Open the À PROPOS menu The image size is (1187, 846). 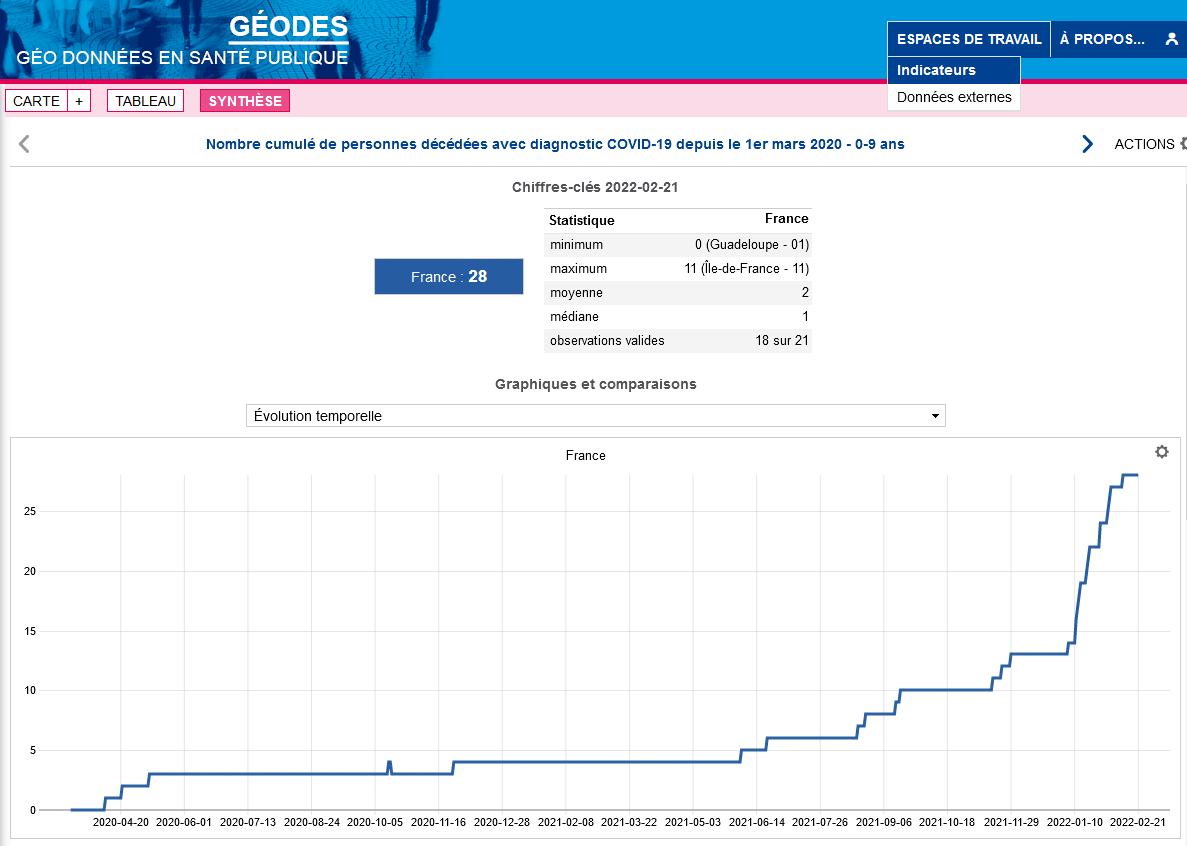1101,39
